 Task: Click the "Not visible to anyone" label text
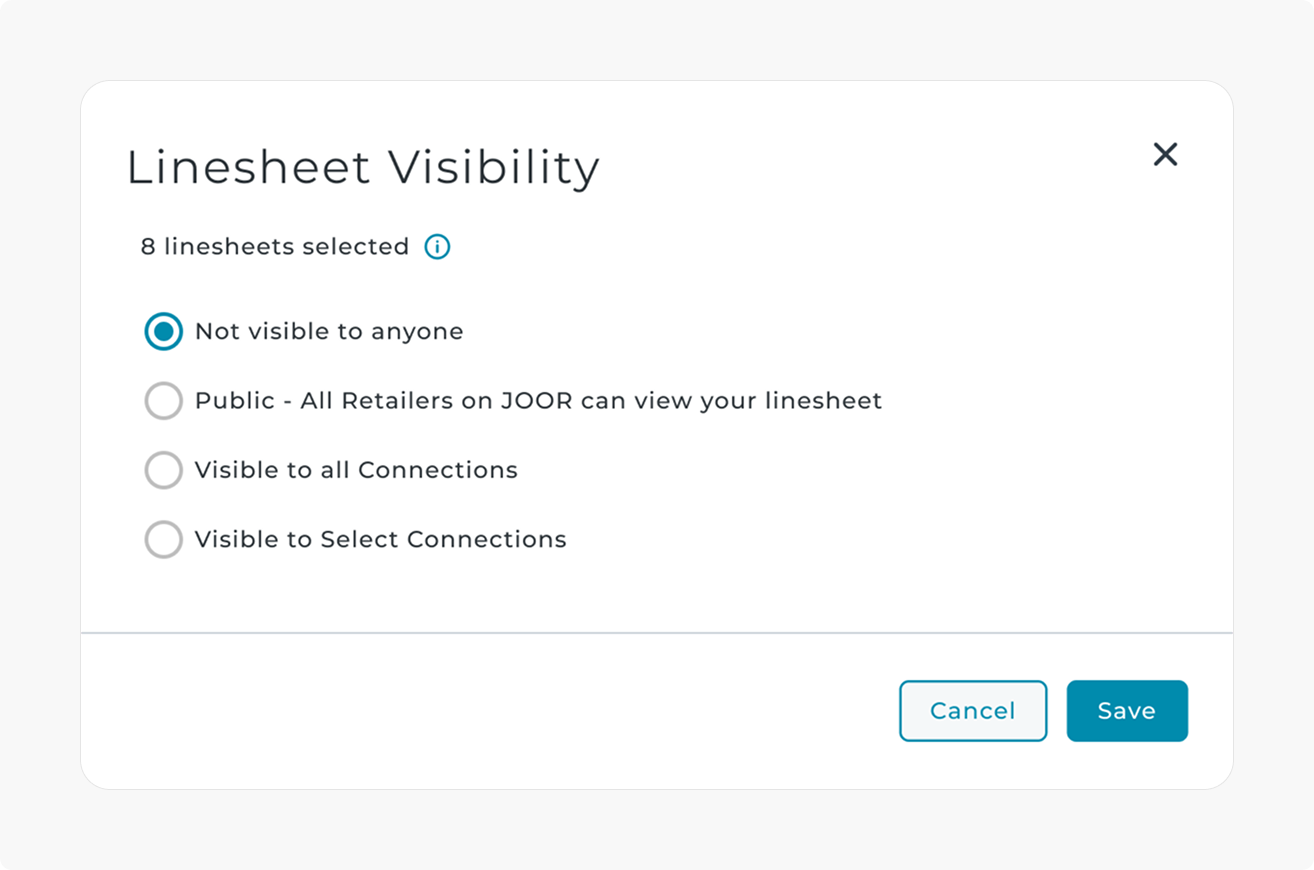[329, 332]
